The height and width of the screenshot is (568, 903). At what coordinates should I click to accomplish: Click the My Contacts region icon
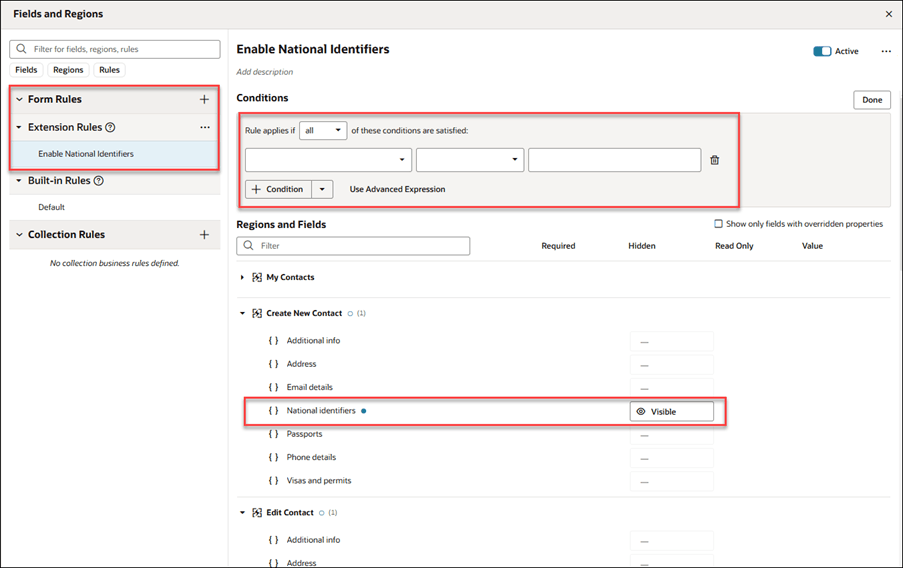[257, 278]
